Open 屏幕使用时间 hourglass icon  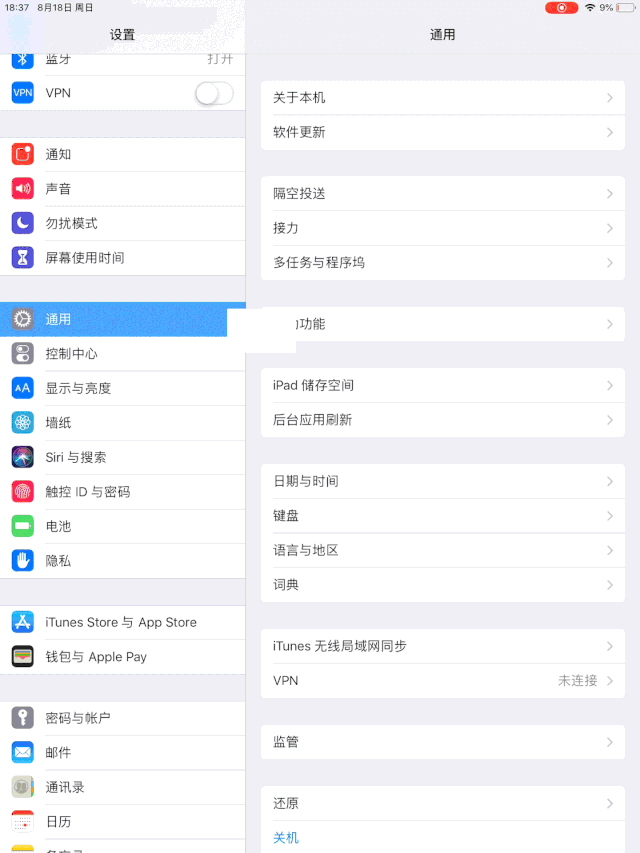[x=22, y=258]
